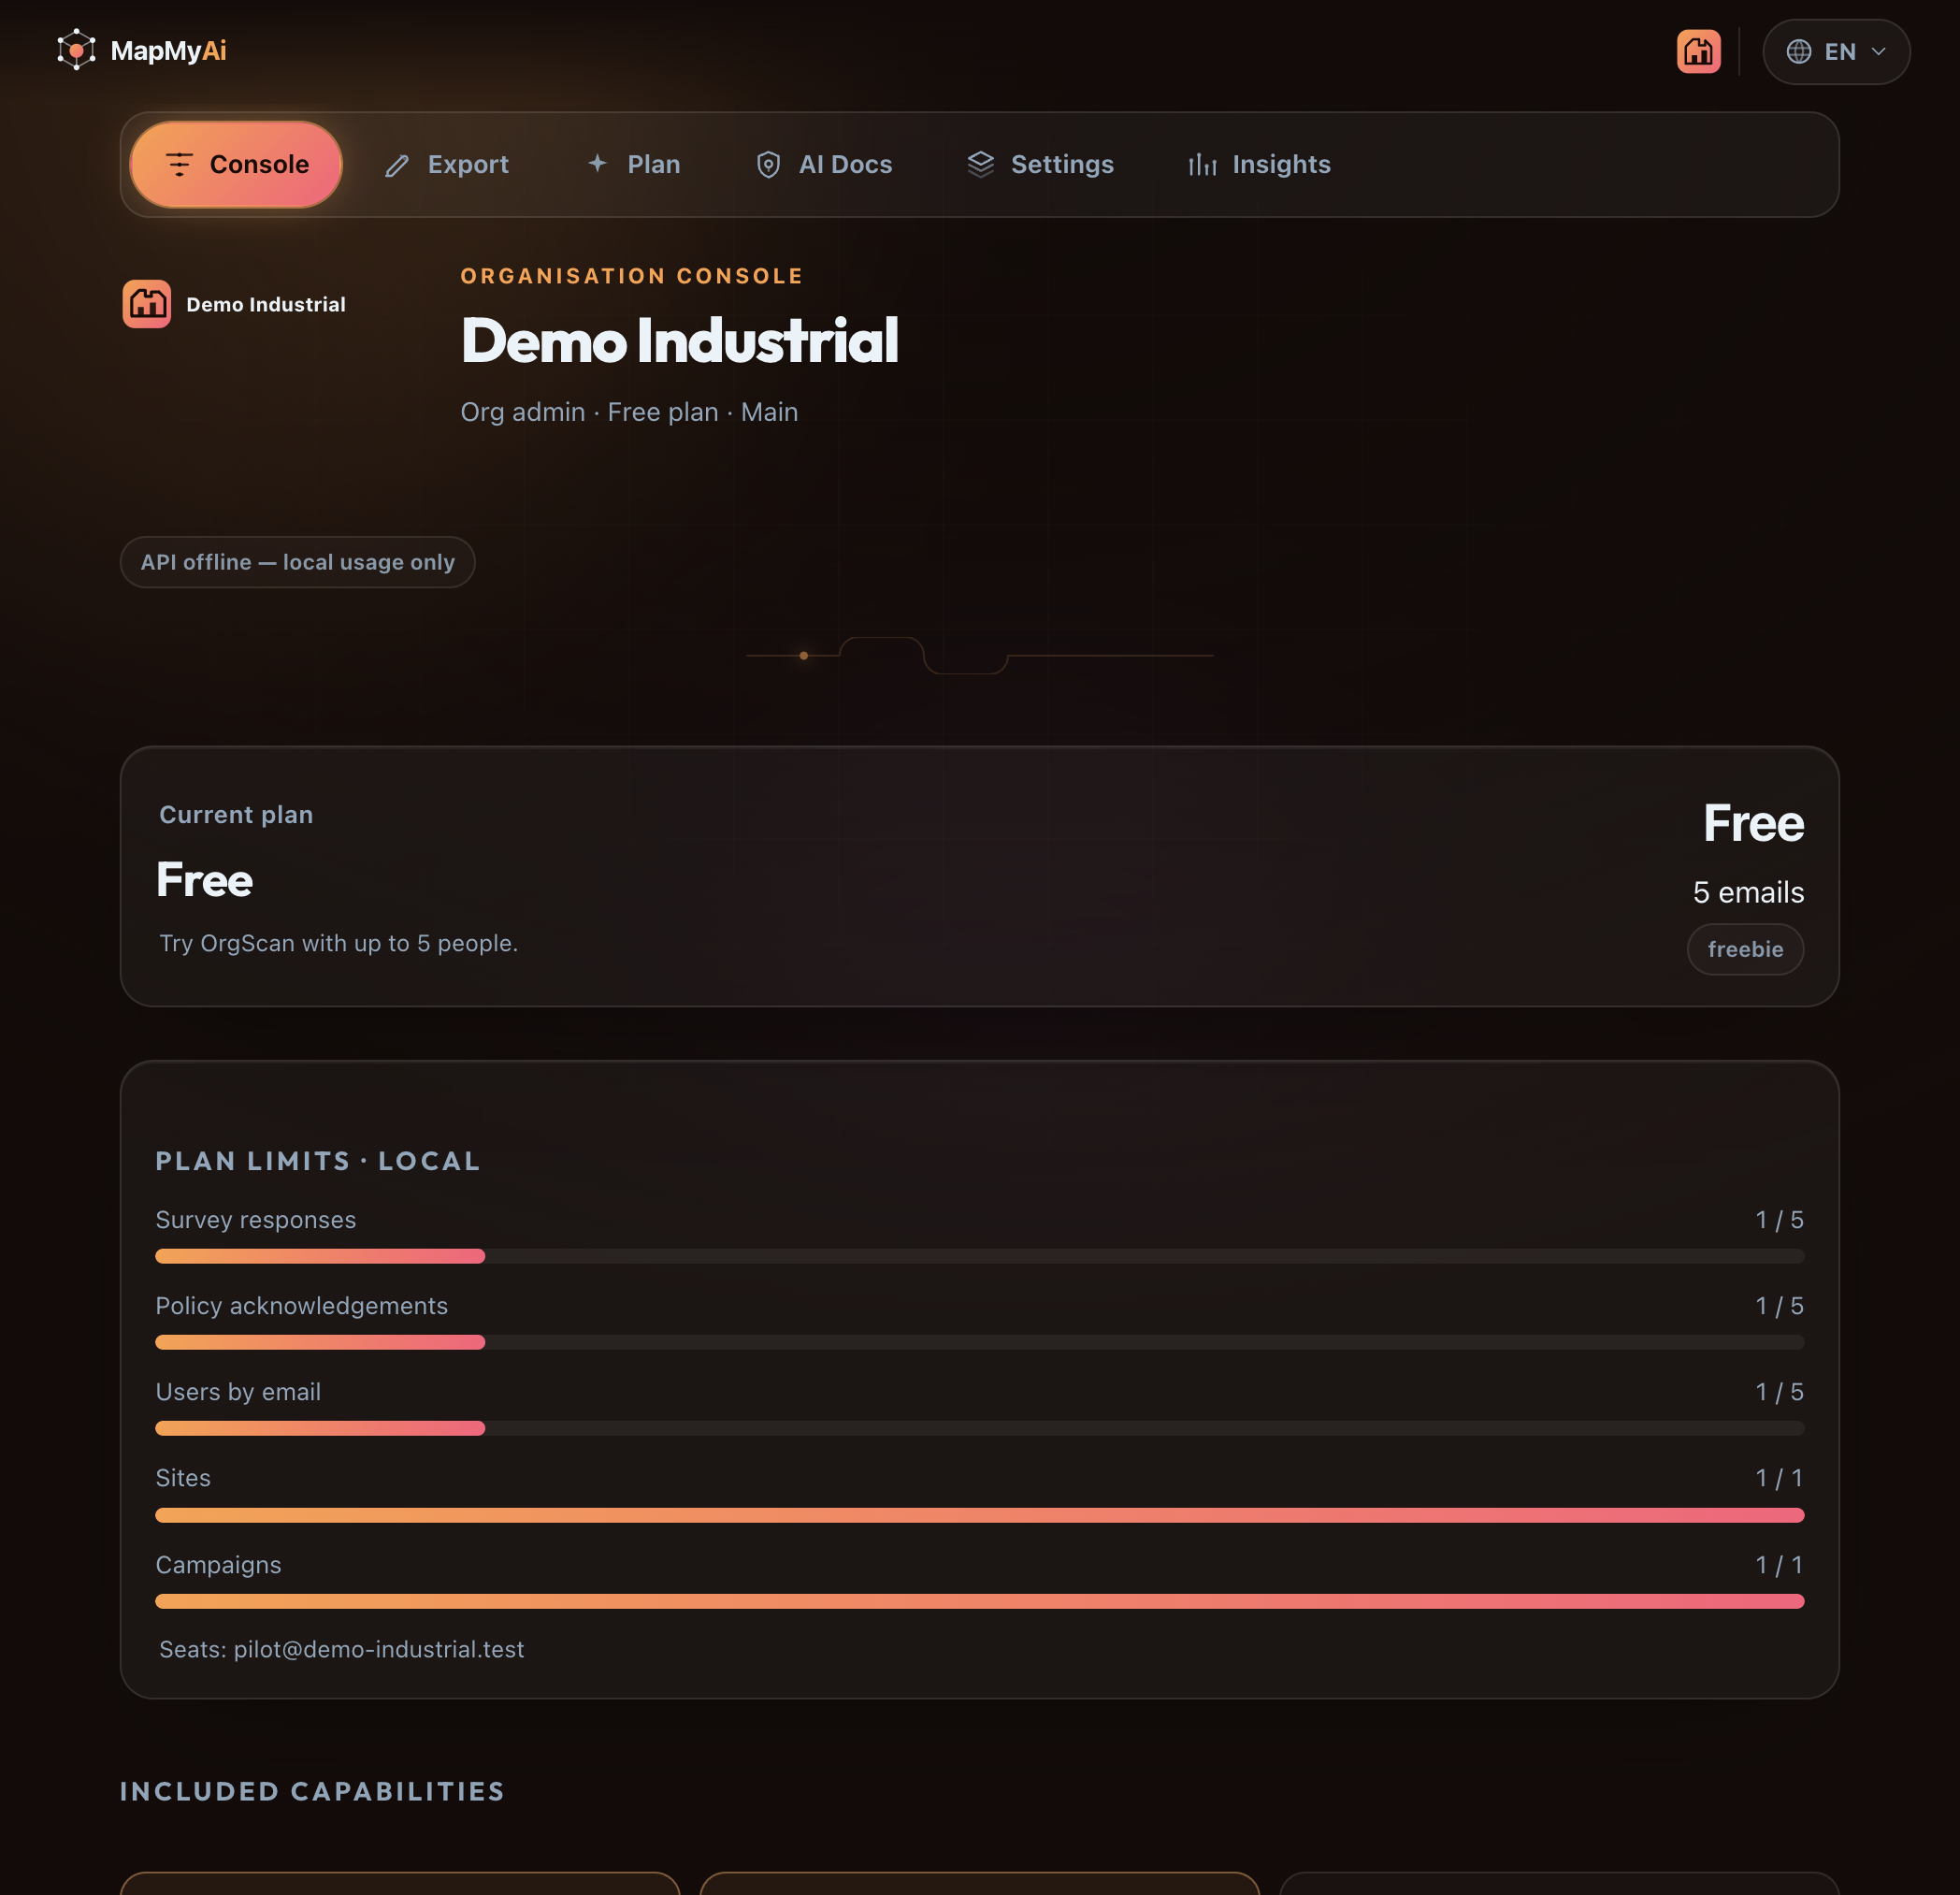Click the Console tab filter icon
Image resolution: width=1960 pixels, height=1895 pixels.
[x=179, y=164]
